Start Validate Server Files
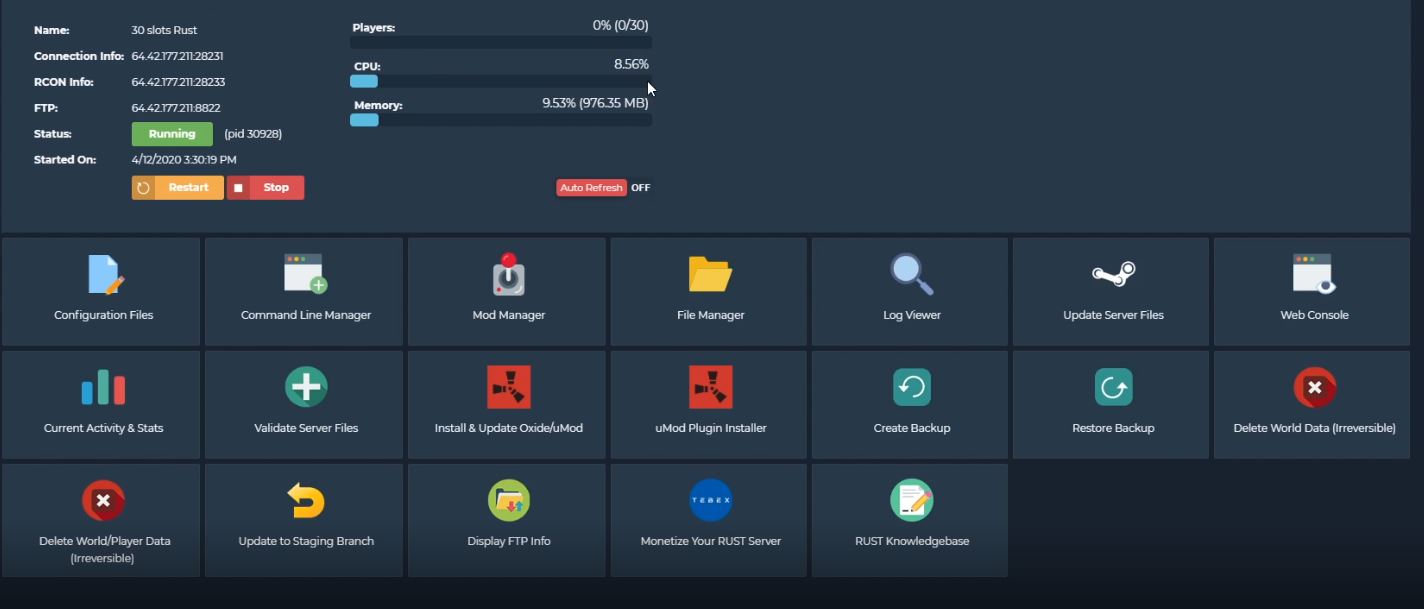The image size is (1424, 609). click(x=304, y=404)
